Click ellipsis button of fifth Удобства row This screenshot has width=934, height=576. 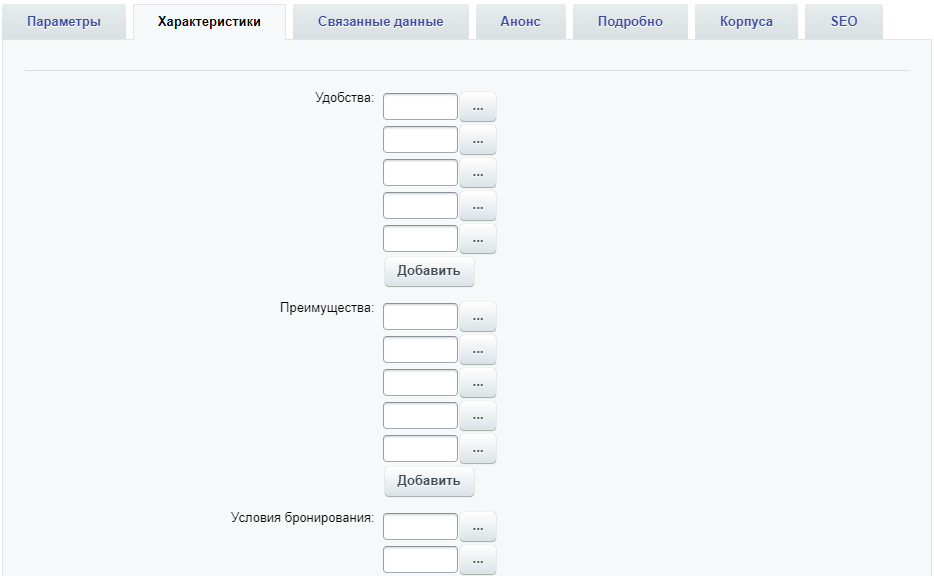coord(478,239)
